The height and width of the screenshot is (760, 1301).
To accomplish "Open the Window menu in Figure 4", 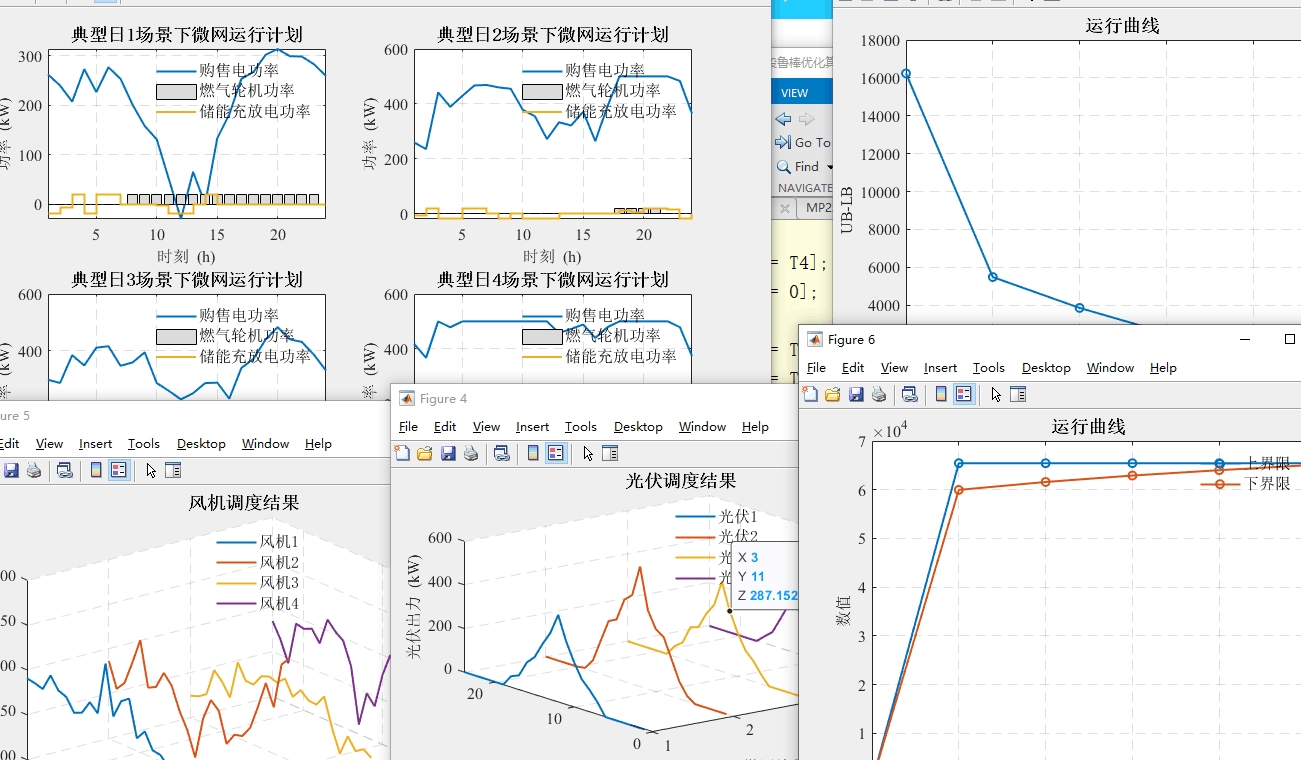I will tap(702, 427).
